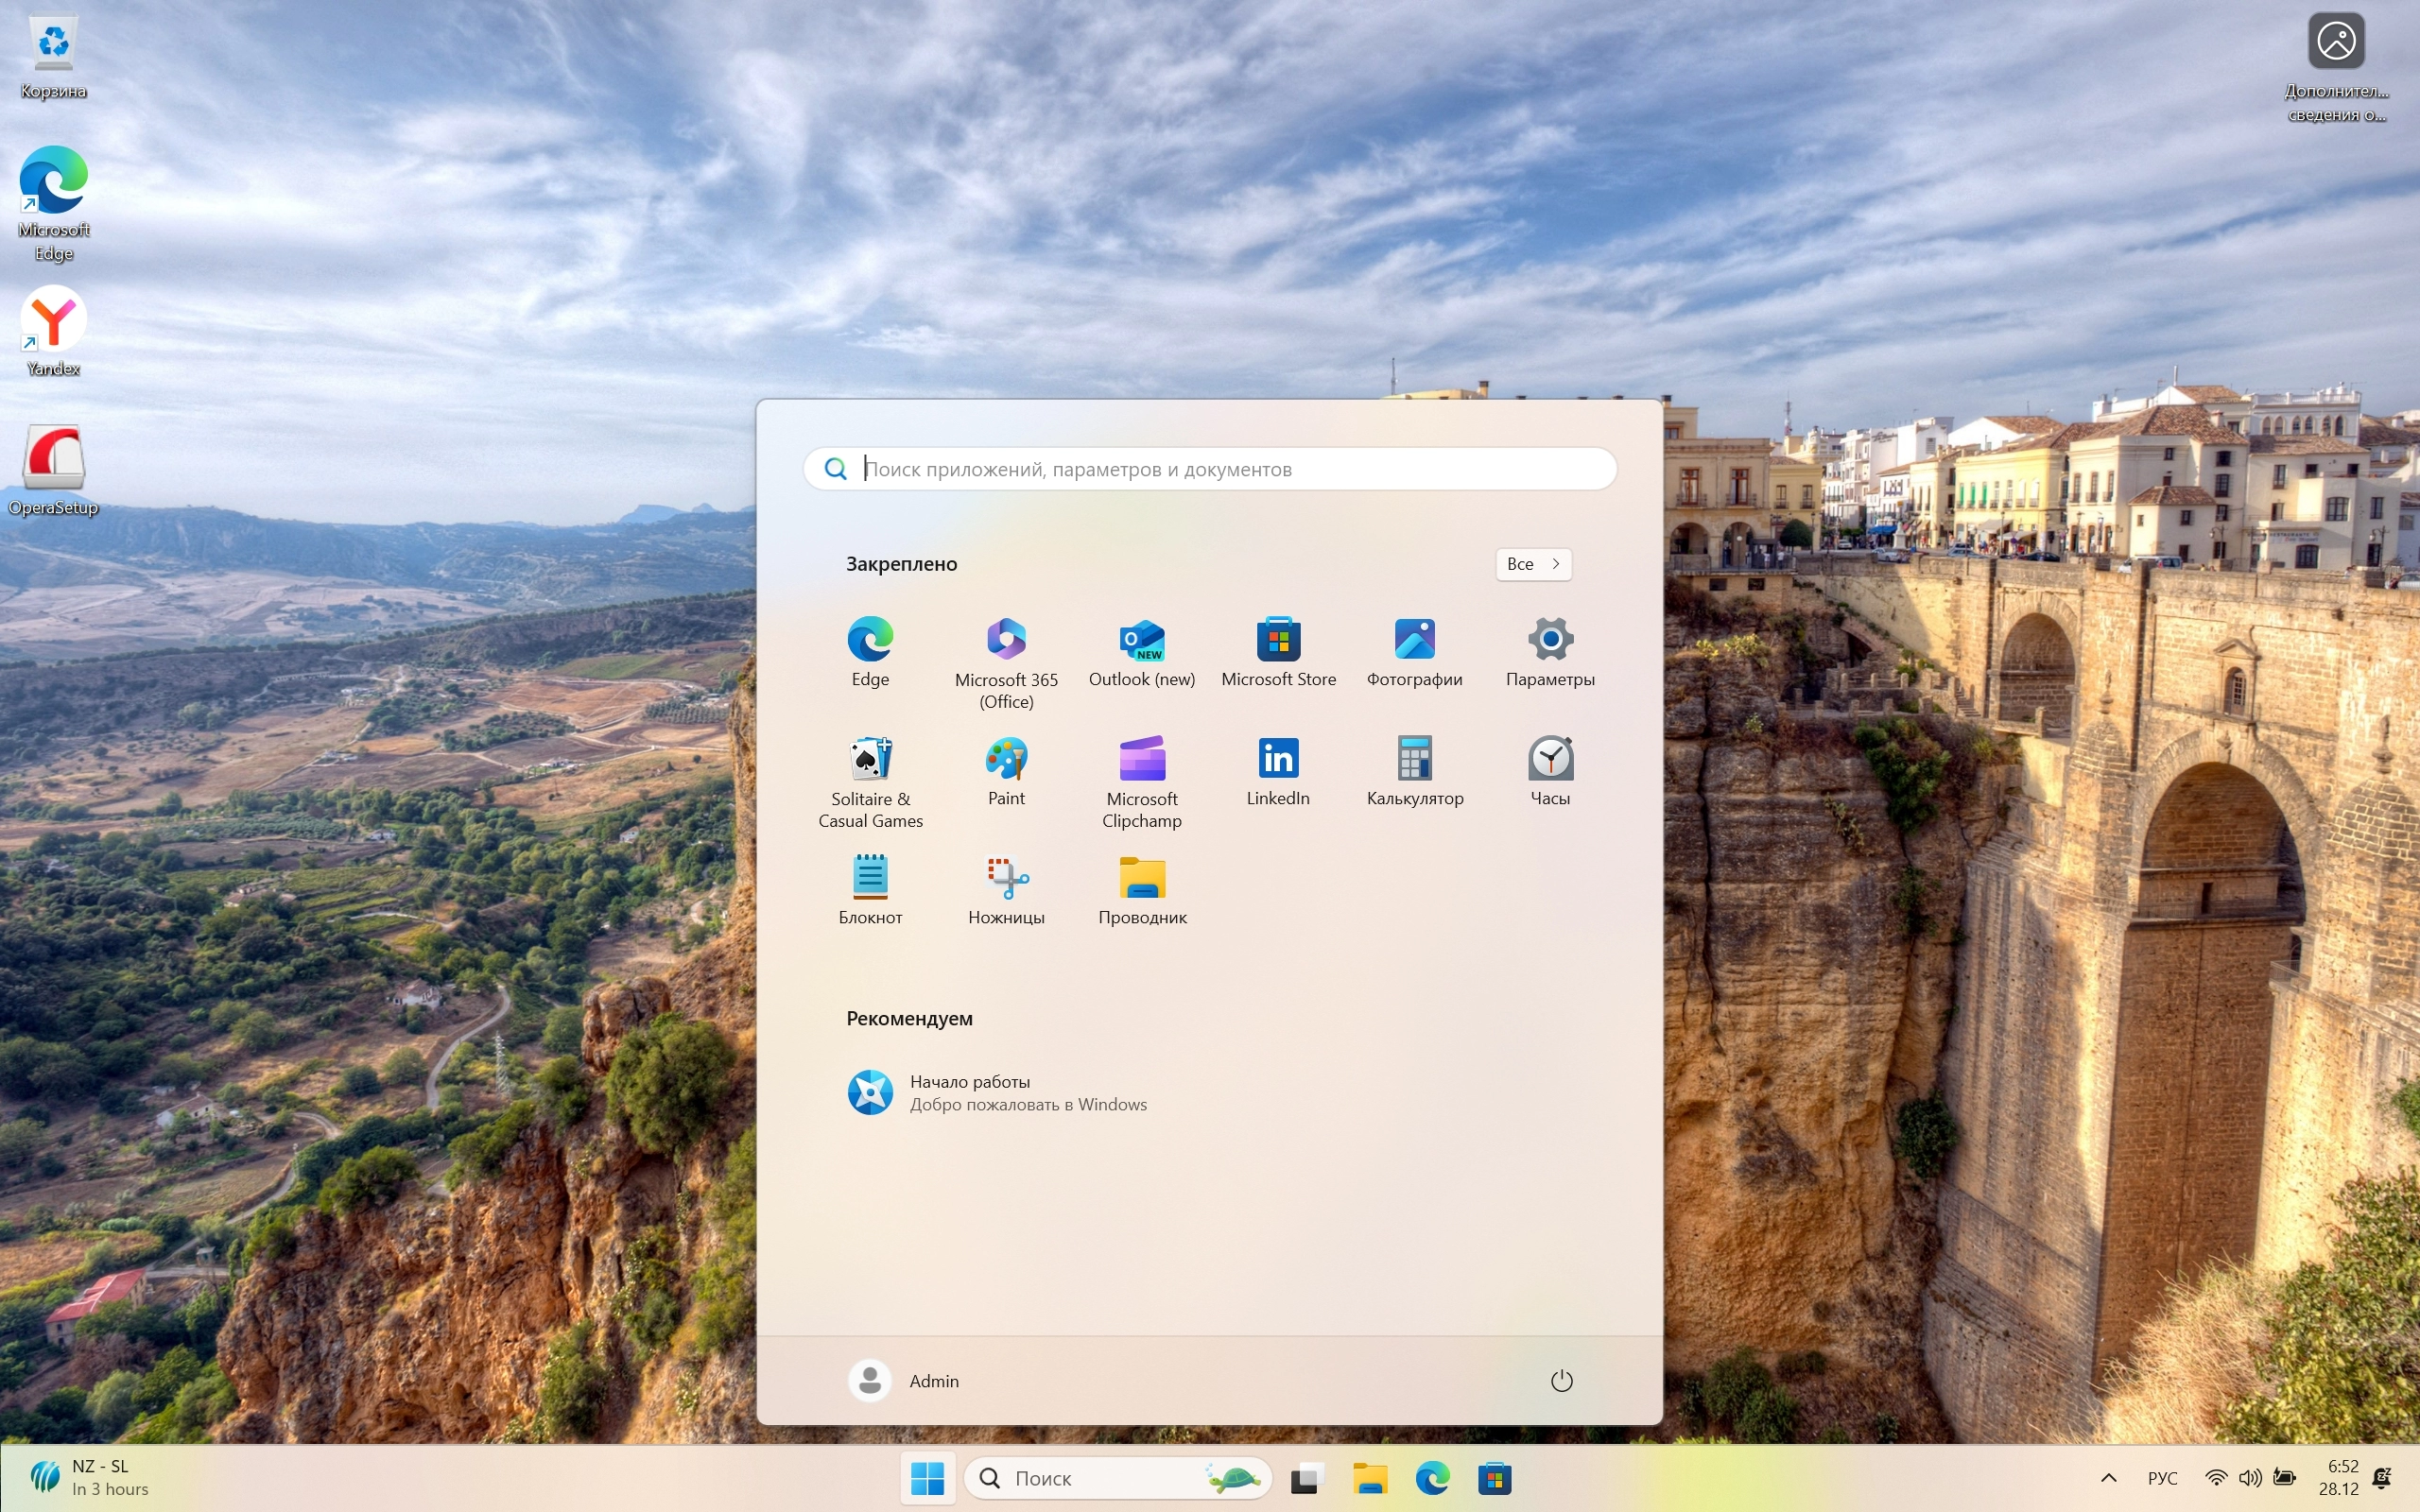Open Ножницы snipping tool
This screenshot has width=2420, height=1512.
(x=1006, y=879)
